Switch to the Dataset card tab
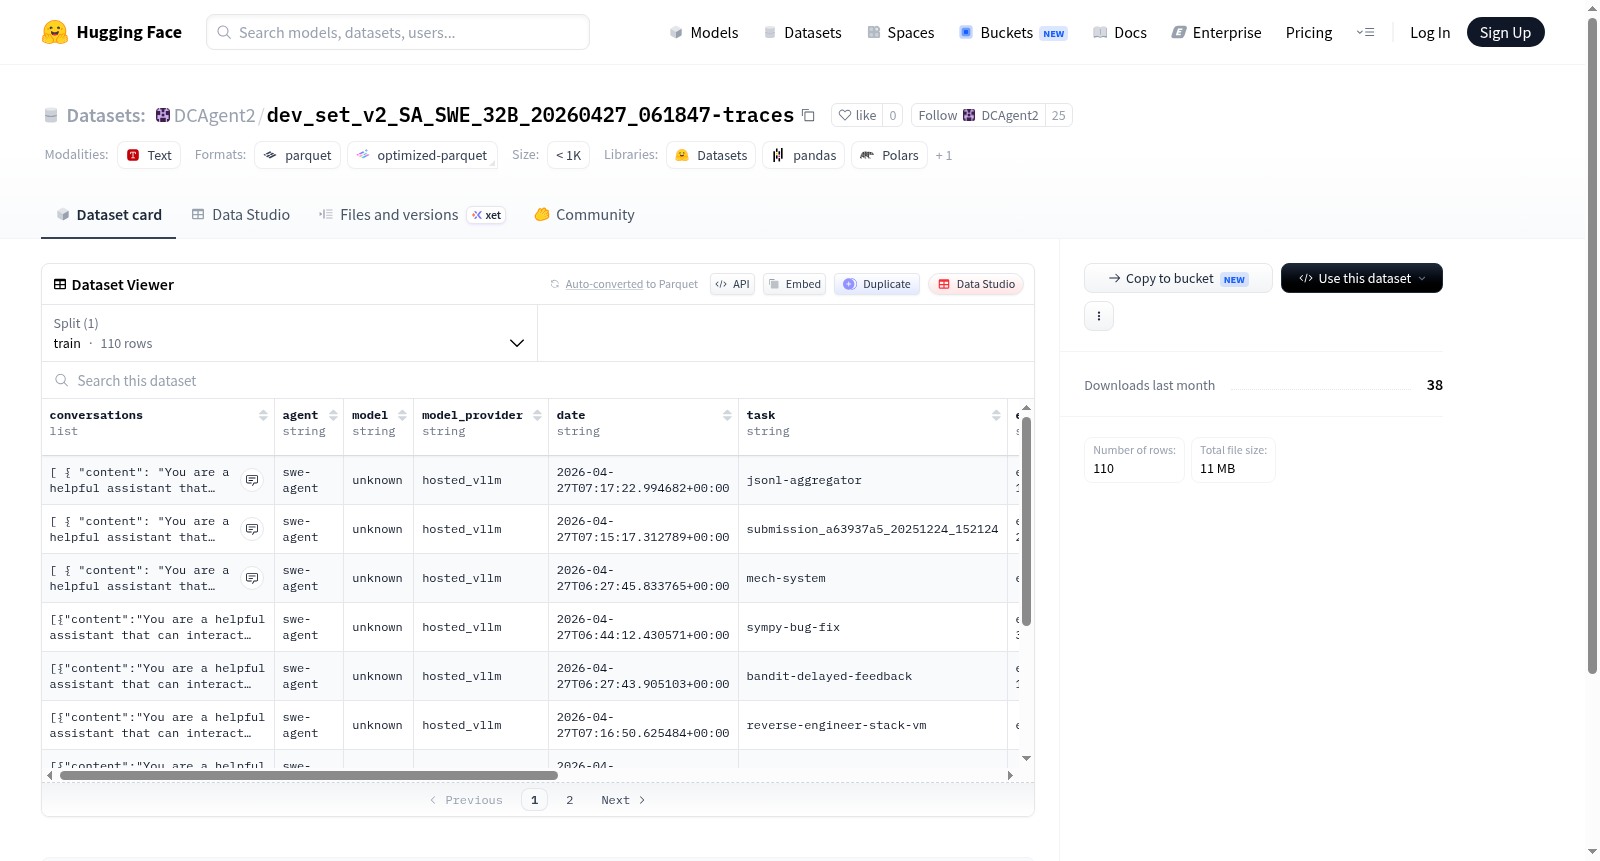Screen dimensions: 1600x861 point(108,215)
